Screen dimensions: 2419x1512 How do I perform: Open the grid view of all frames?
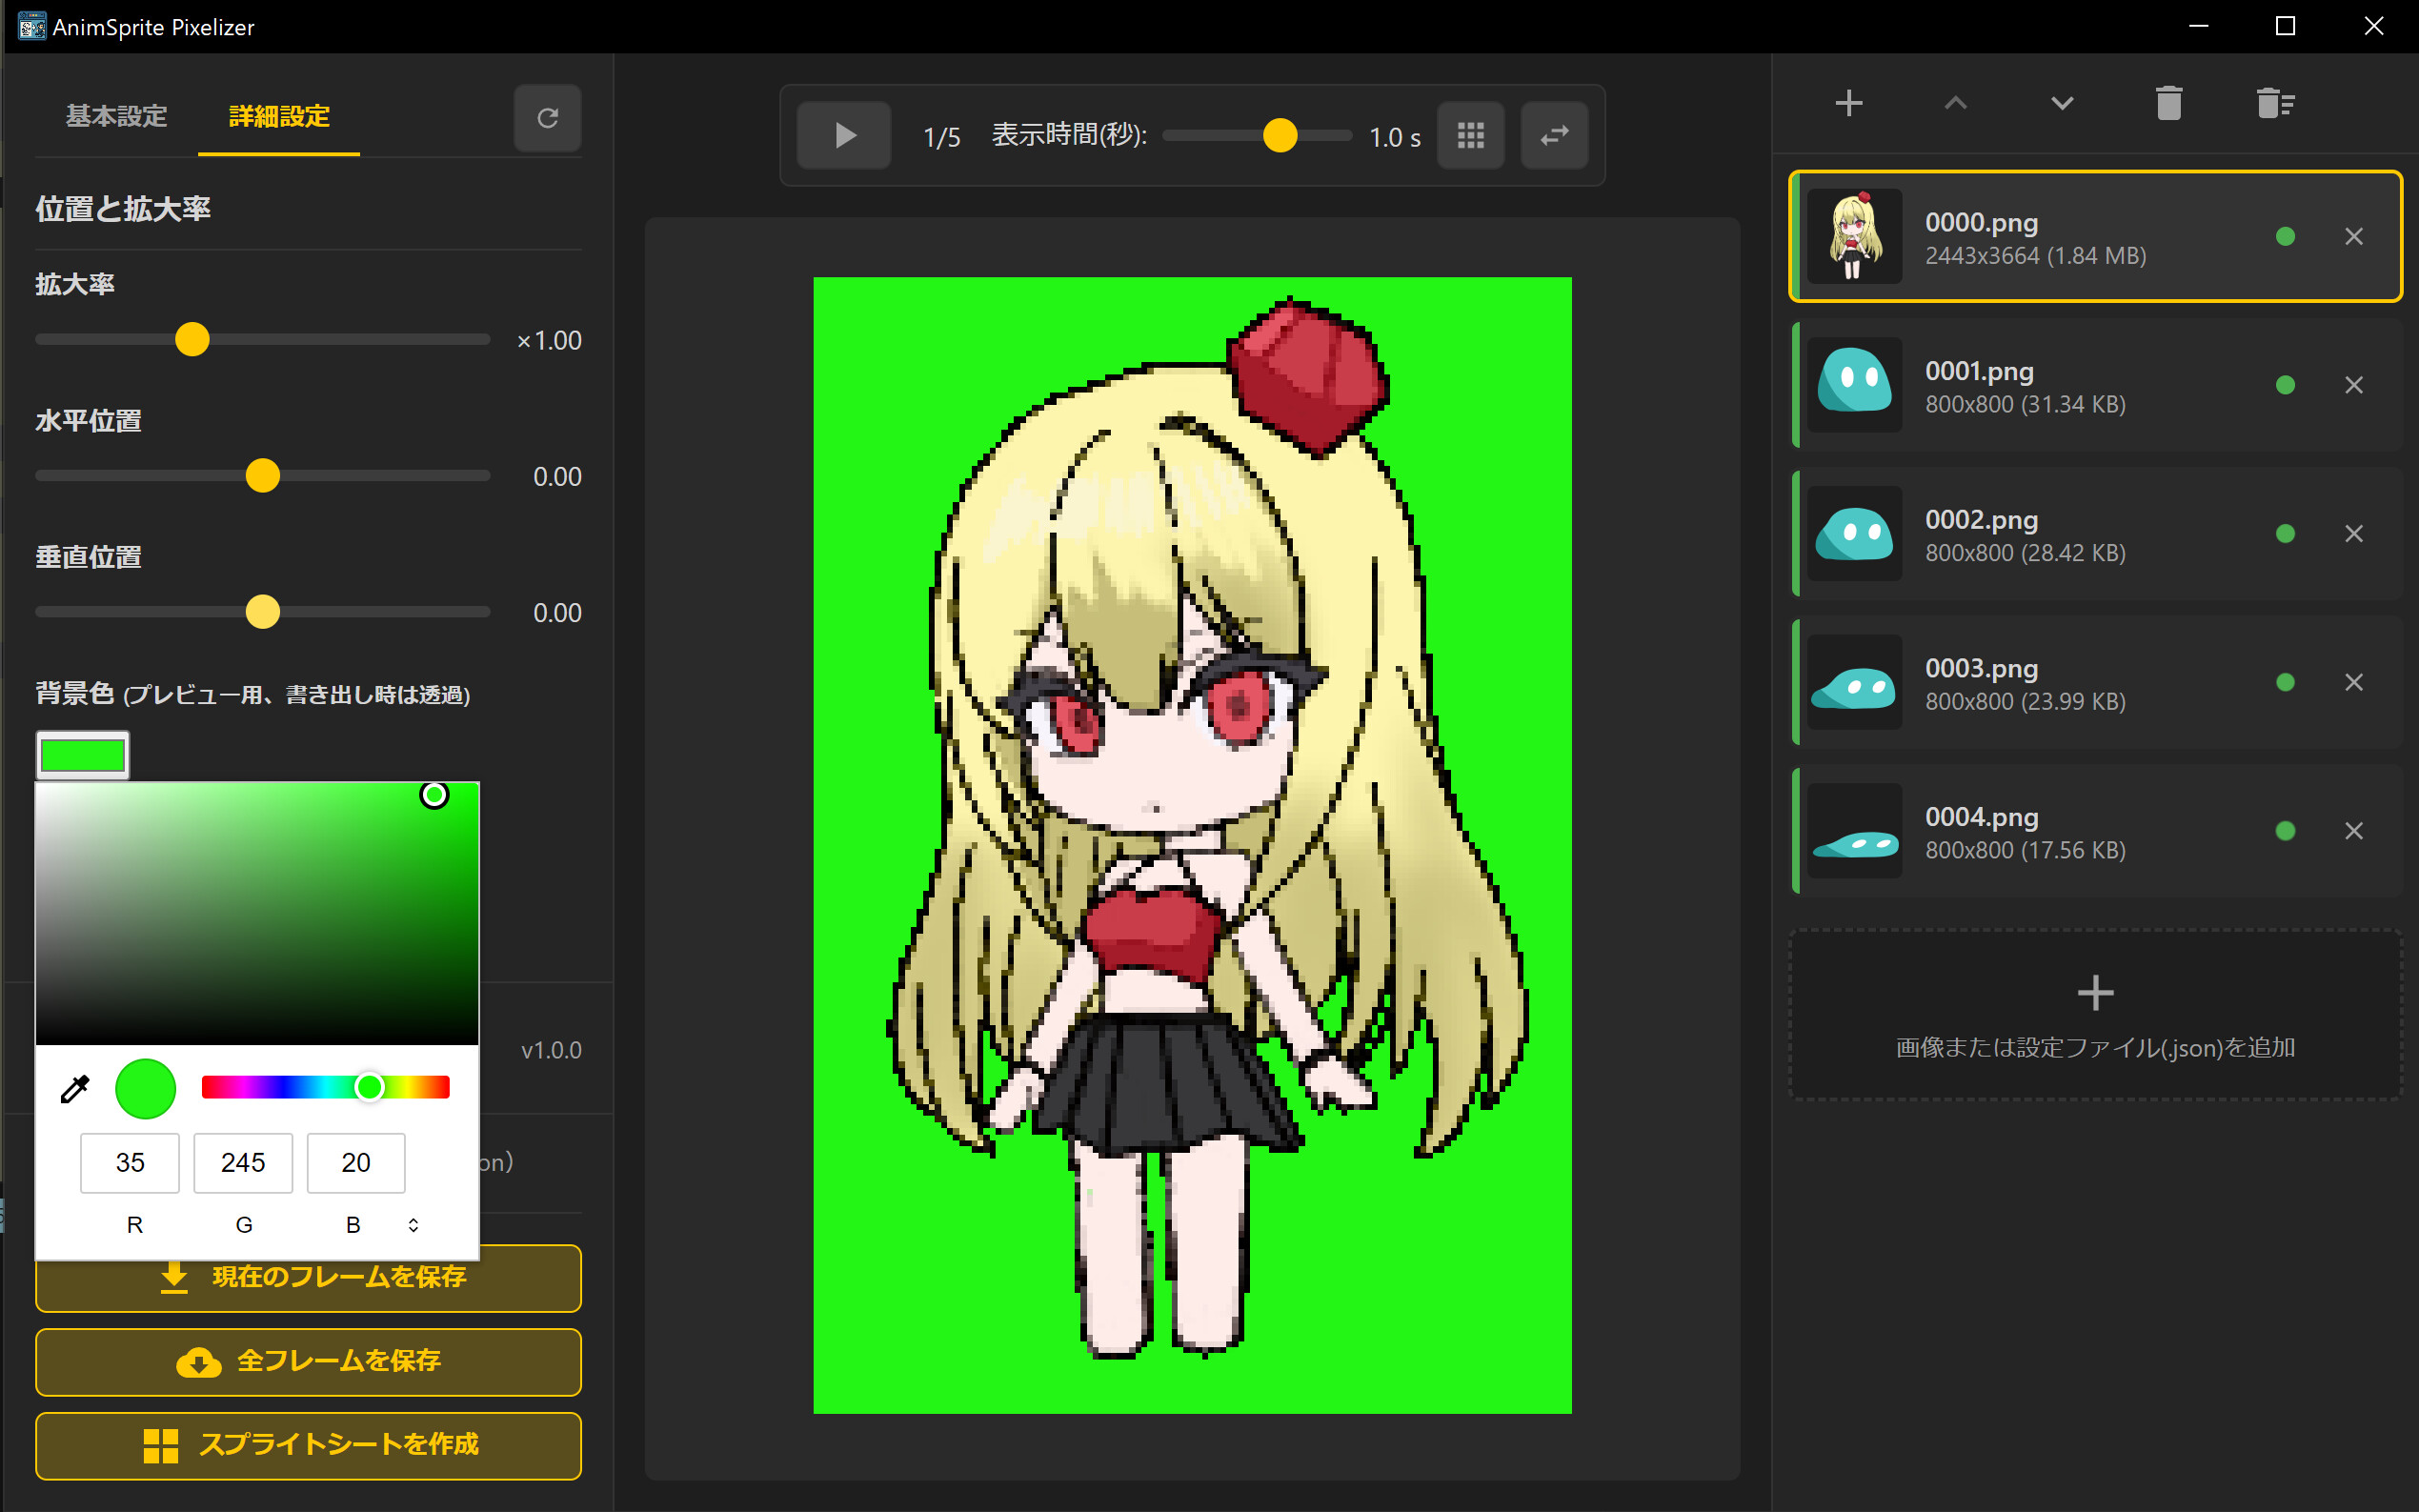[1470, 135]
